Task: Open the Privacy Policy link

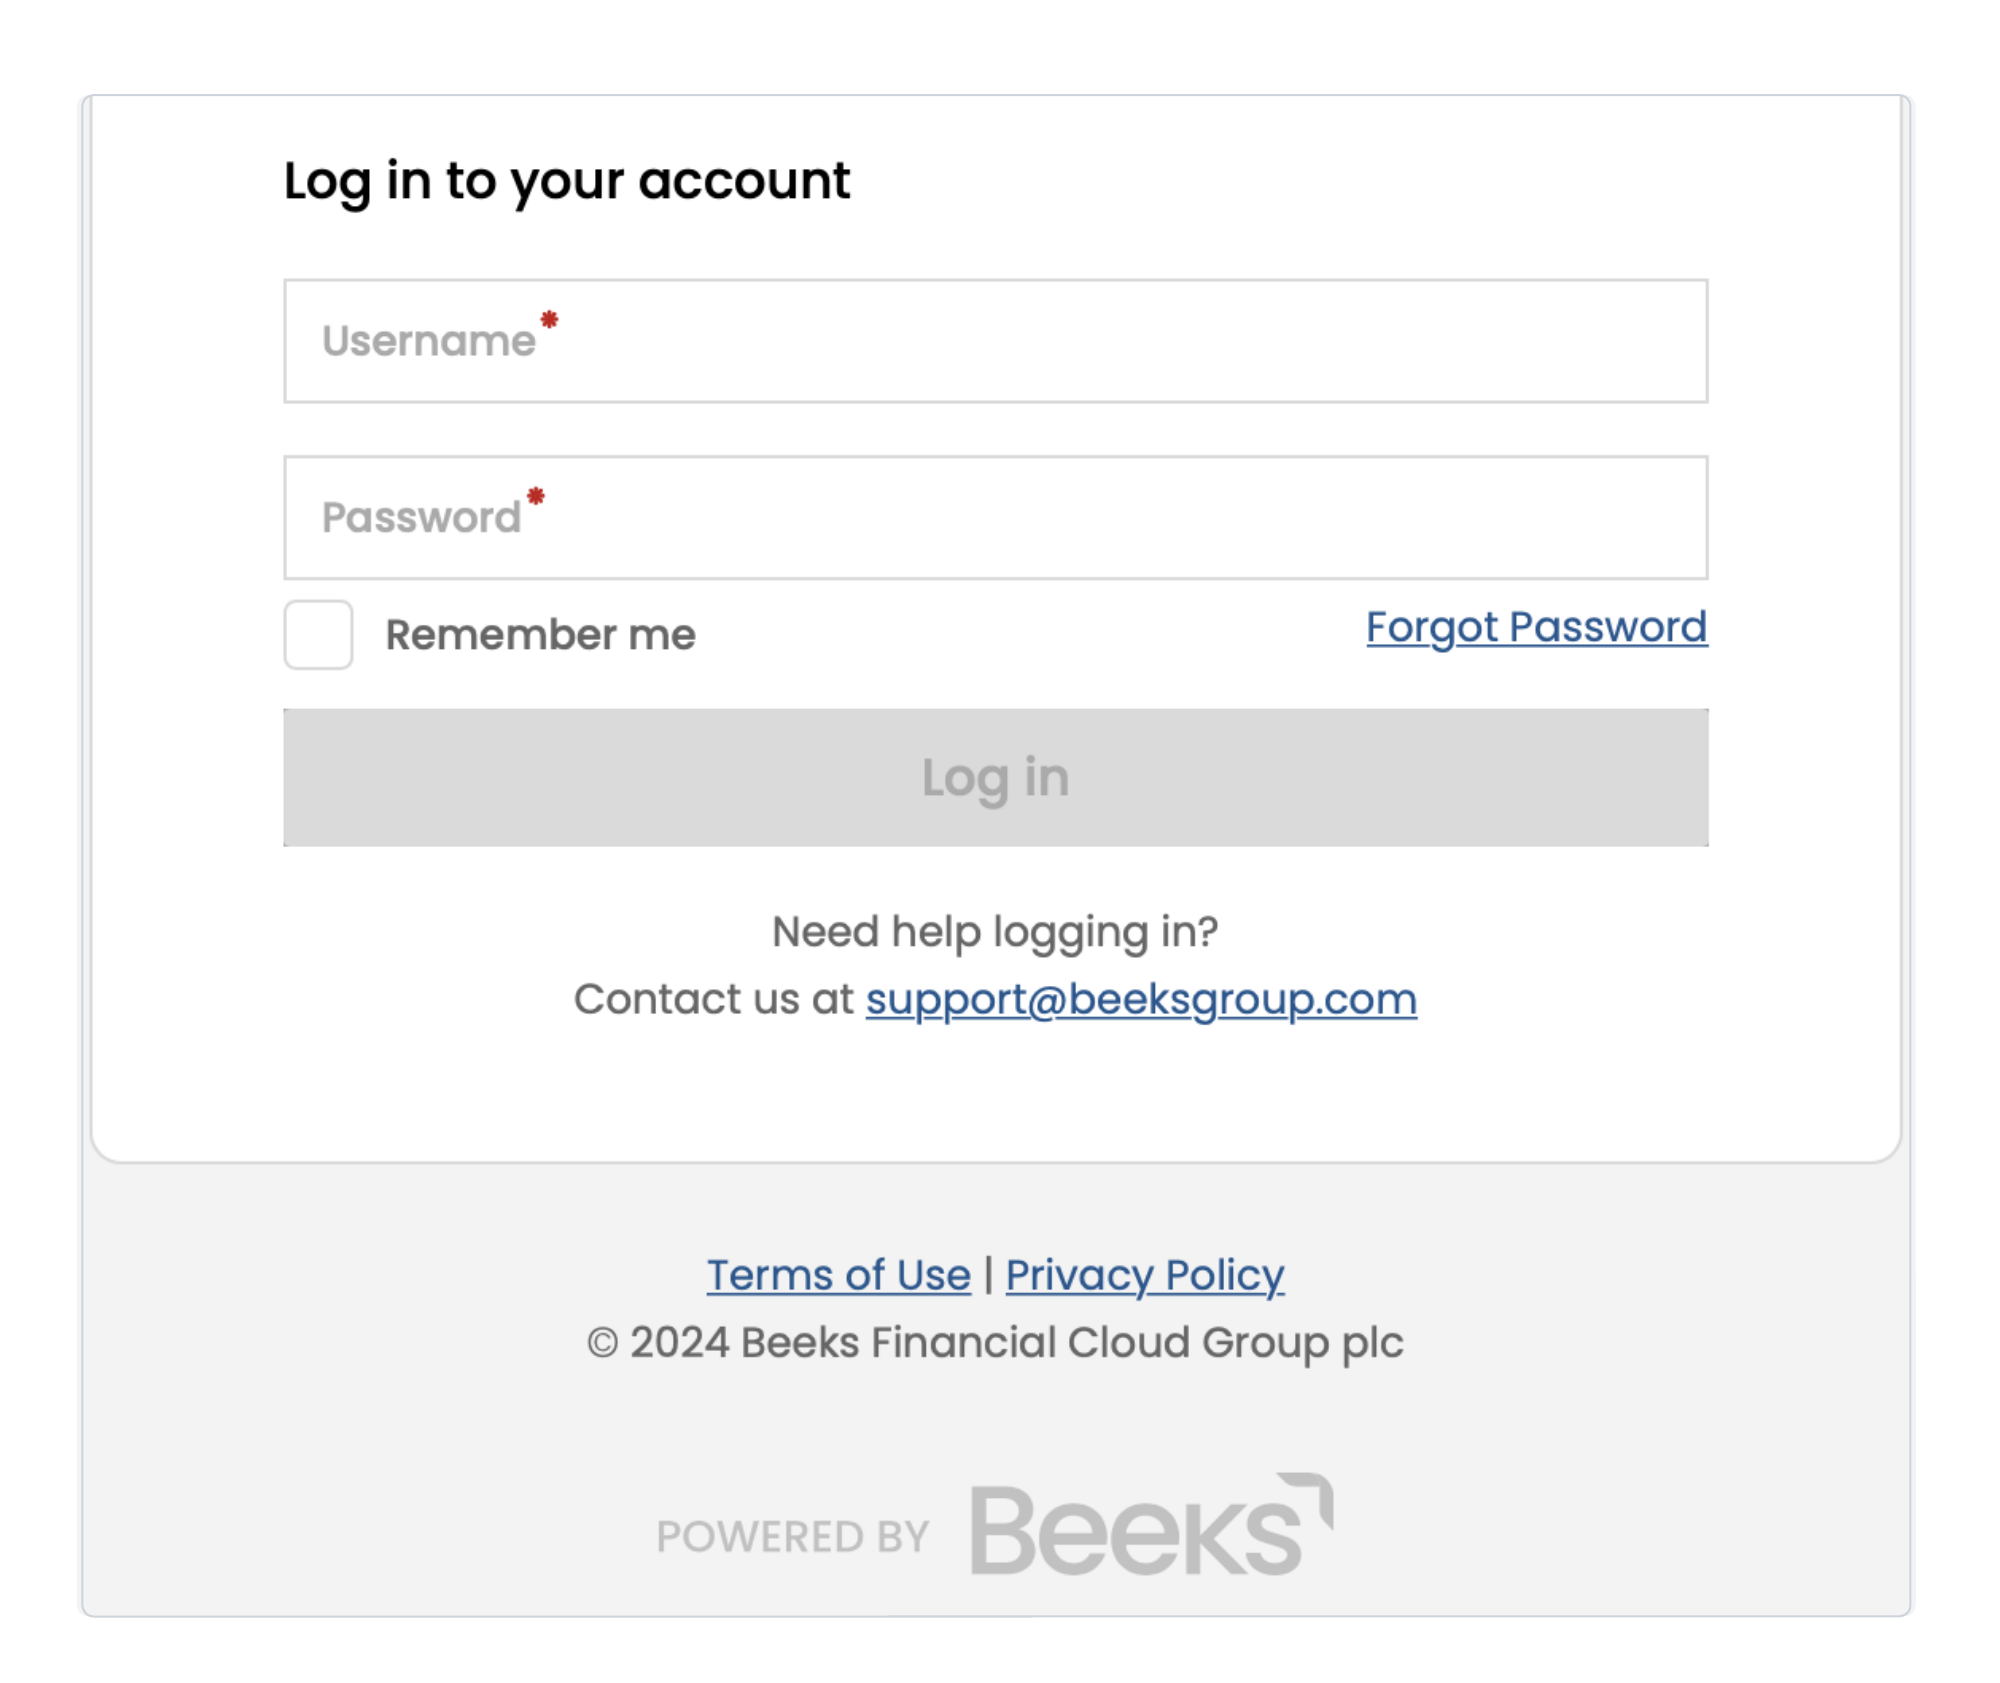Action: pyautogui.click(x=1144, y=1275)
